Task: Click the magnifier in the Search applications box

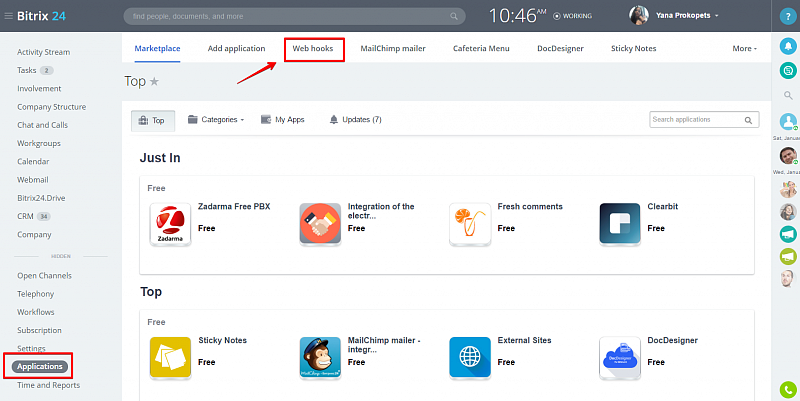Action: point(748,120)
